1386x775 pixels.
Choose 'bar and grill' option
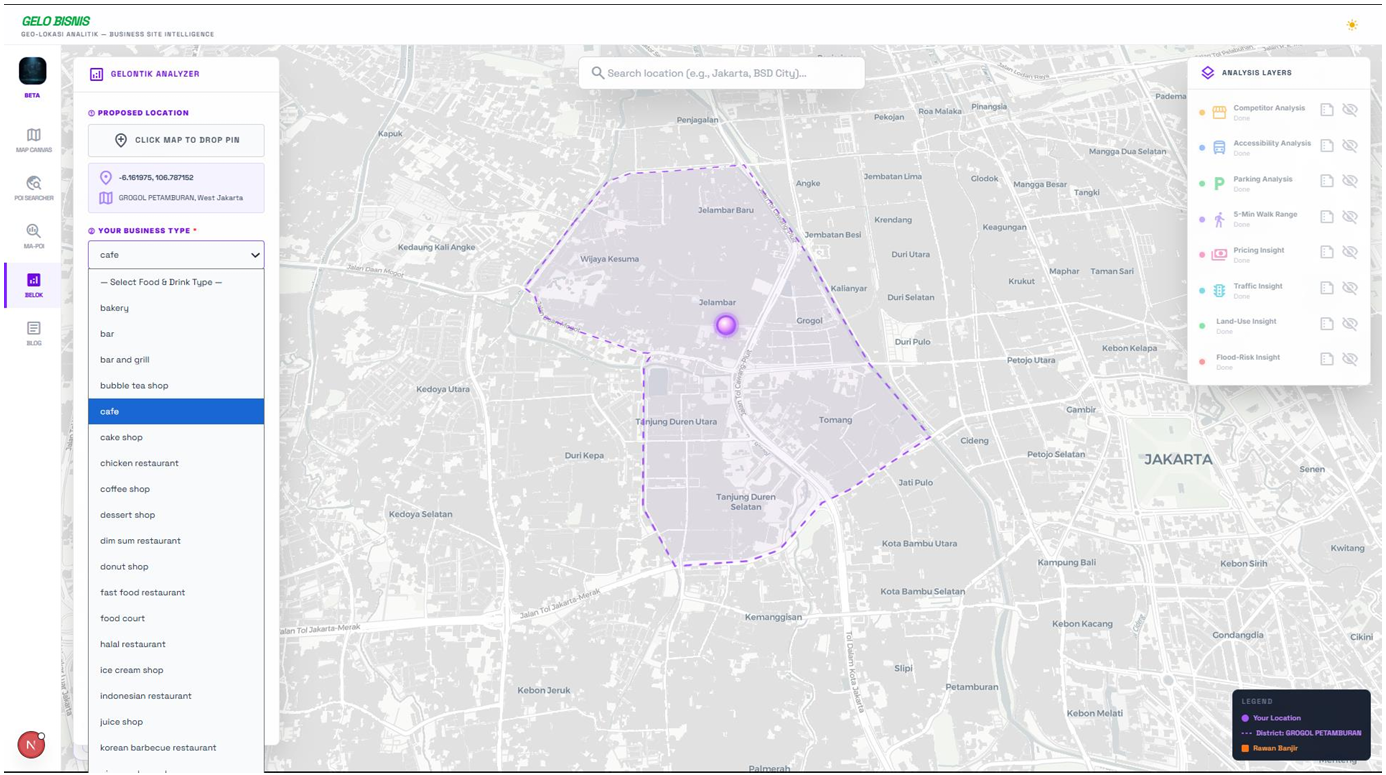pyautogui.click(x=176, y=360)
